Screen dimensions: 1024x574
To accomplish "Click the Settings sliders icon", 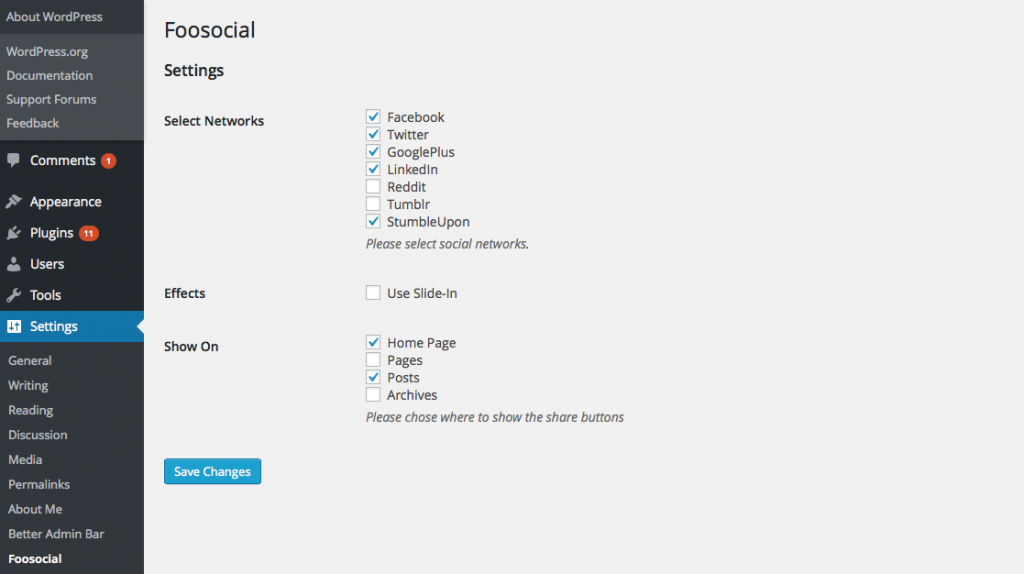I will [x=14, y=326].
